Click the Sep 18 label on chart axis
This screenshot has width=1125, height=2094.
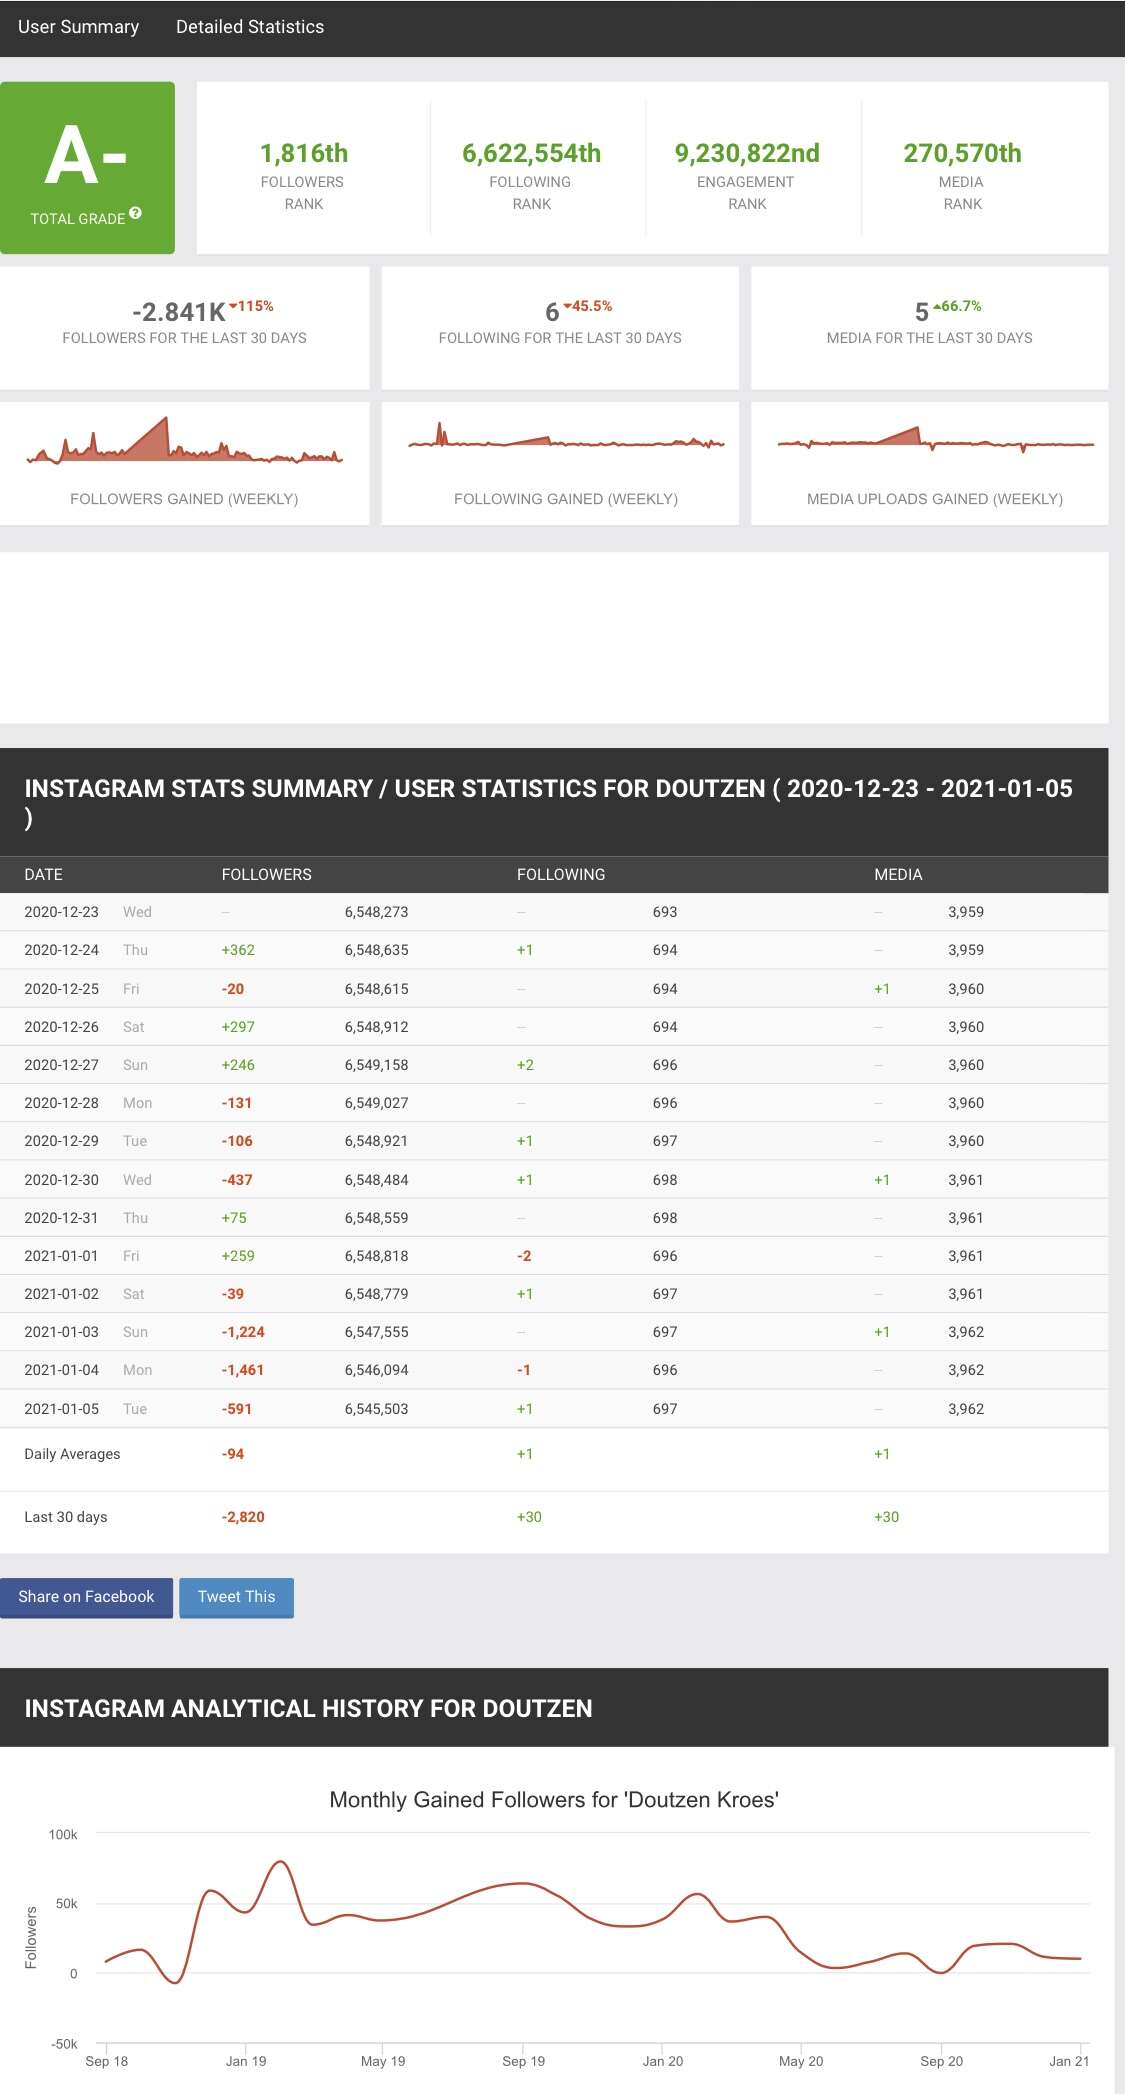click(x=107, y=2061)
